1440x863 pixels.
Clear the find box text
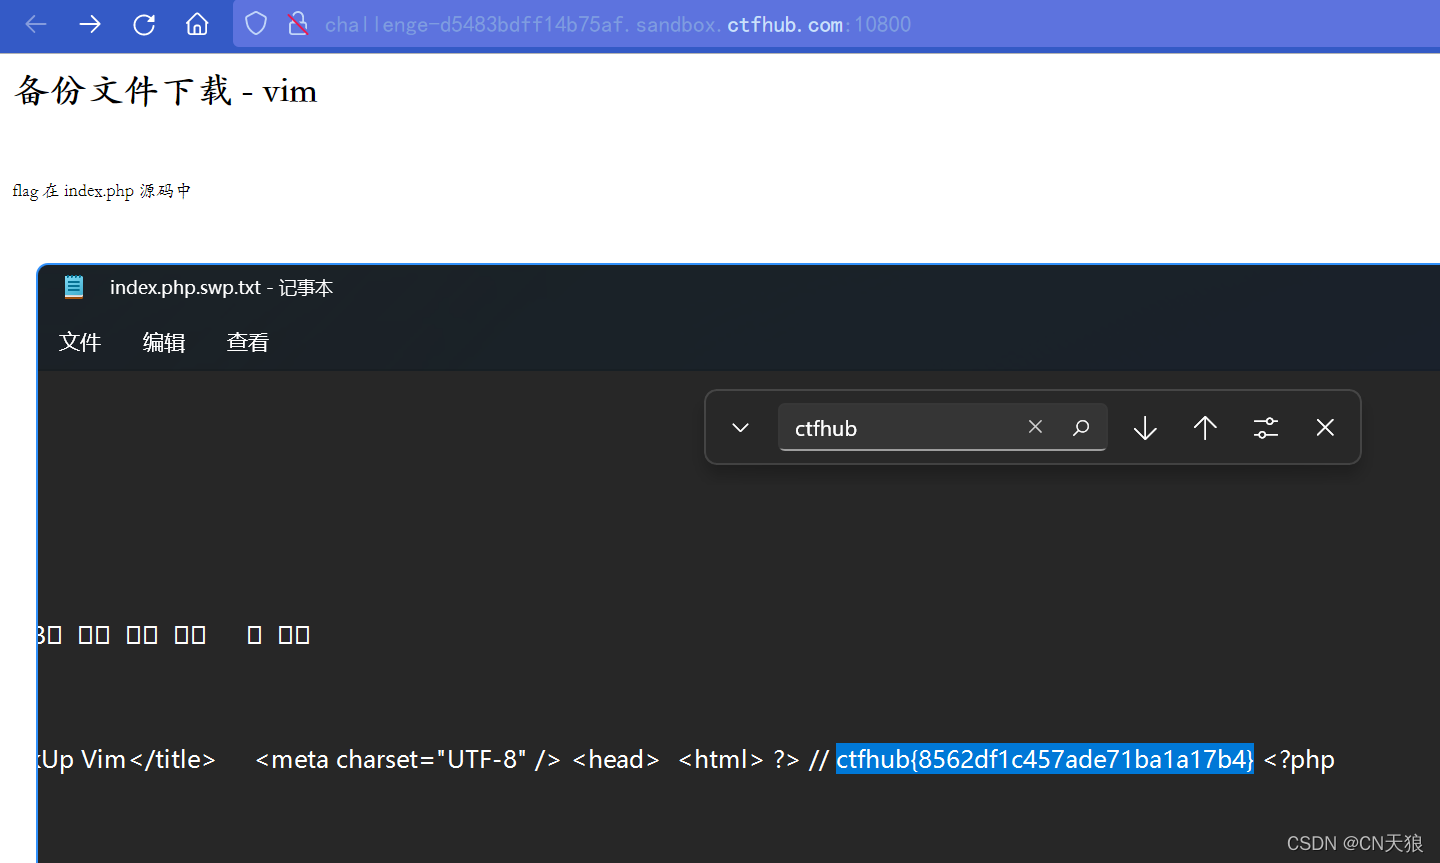coord(1035,427)
